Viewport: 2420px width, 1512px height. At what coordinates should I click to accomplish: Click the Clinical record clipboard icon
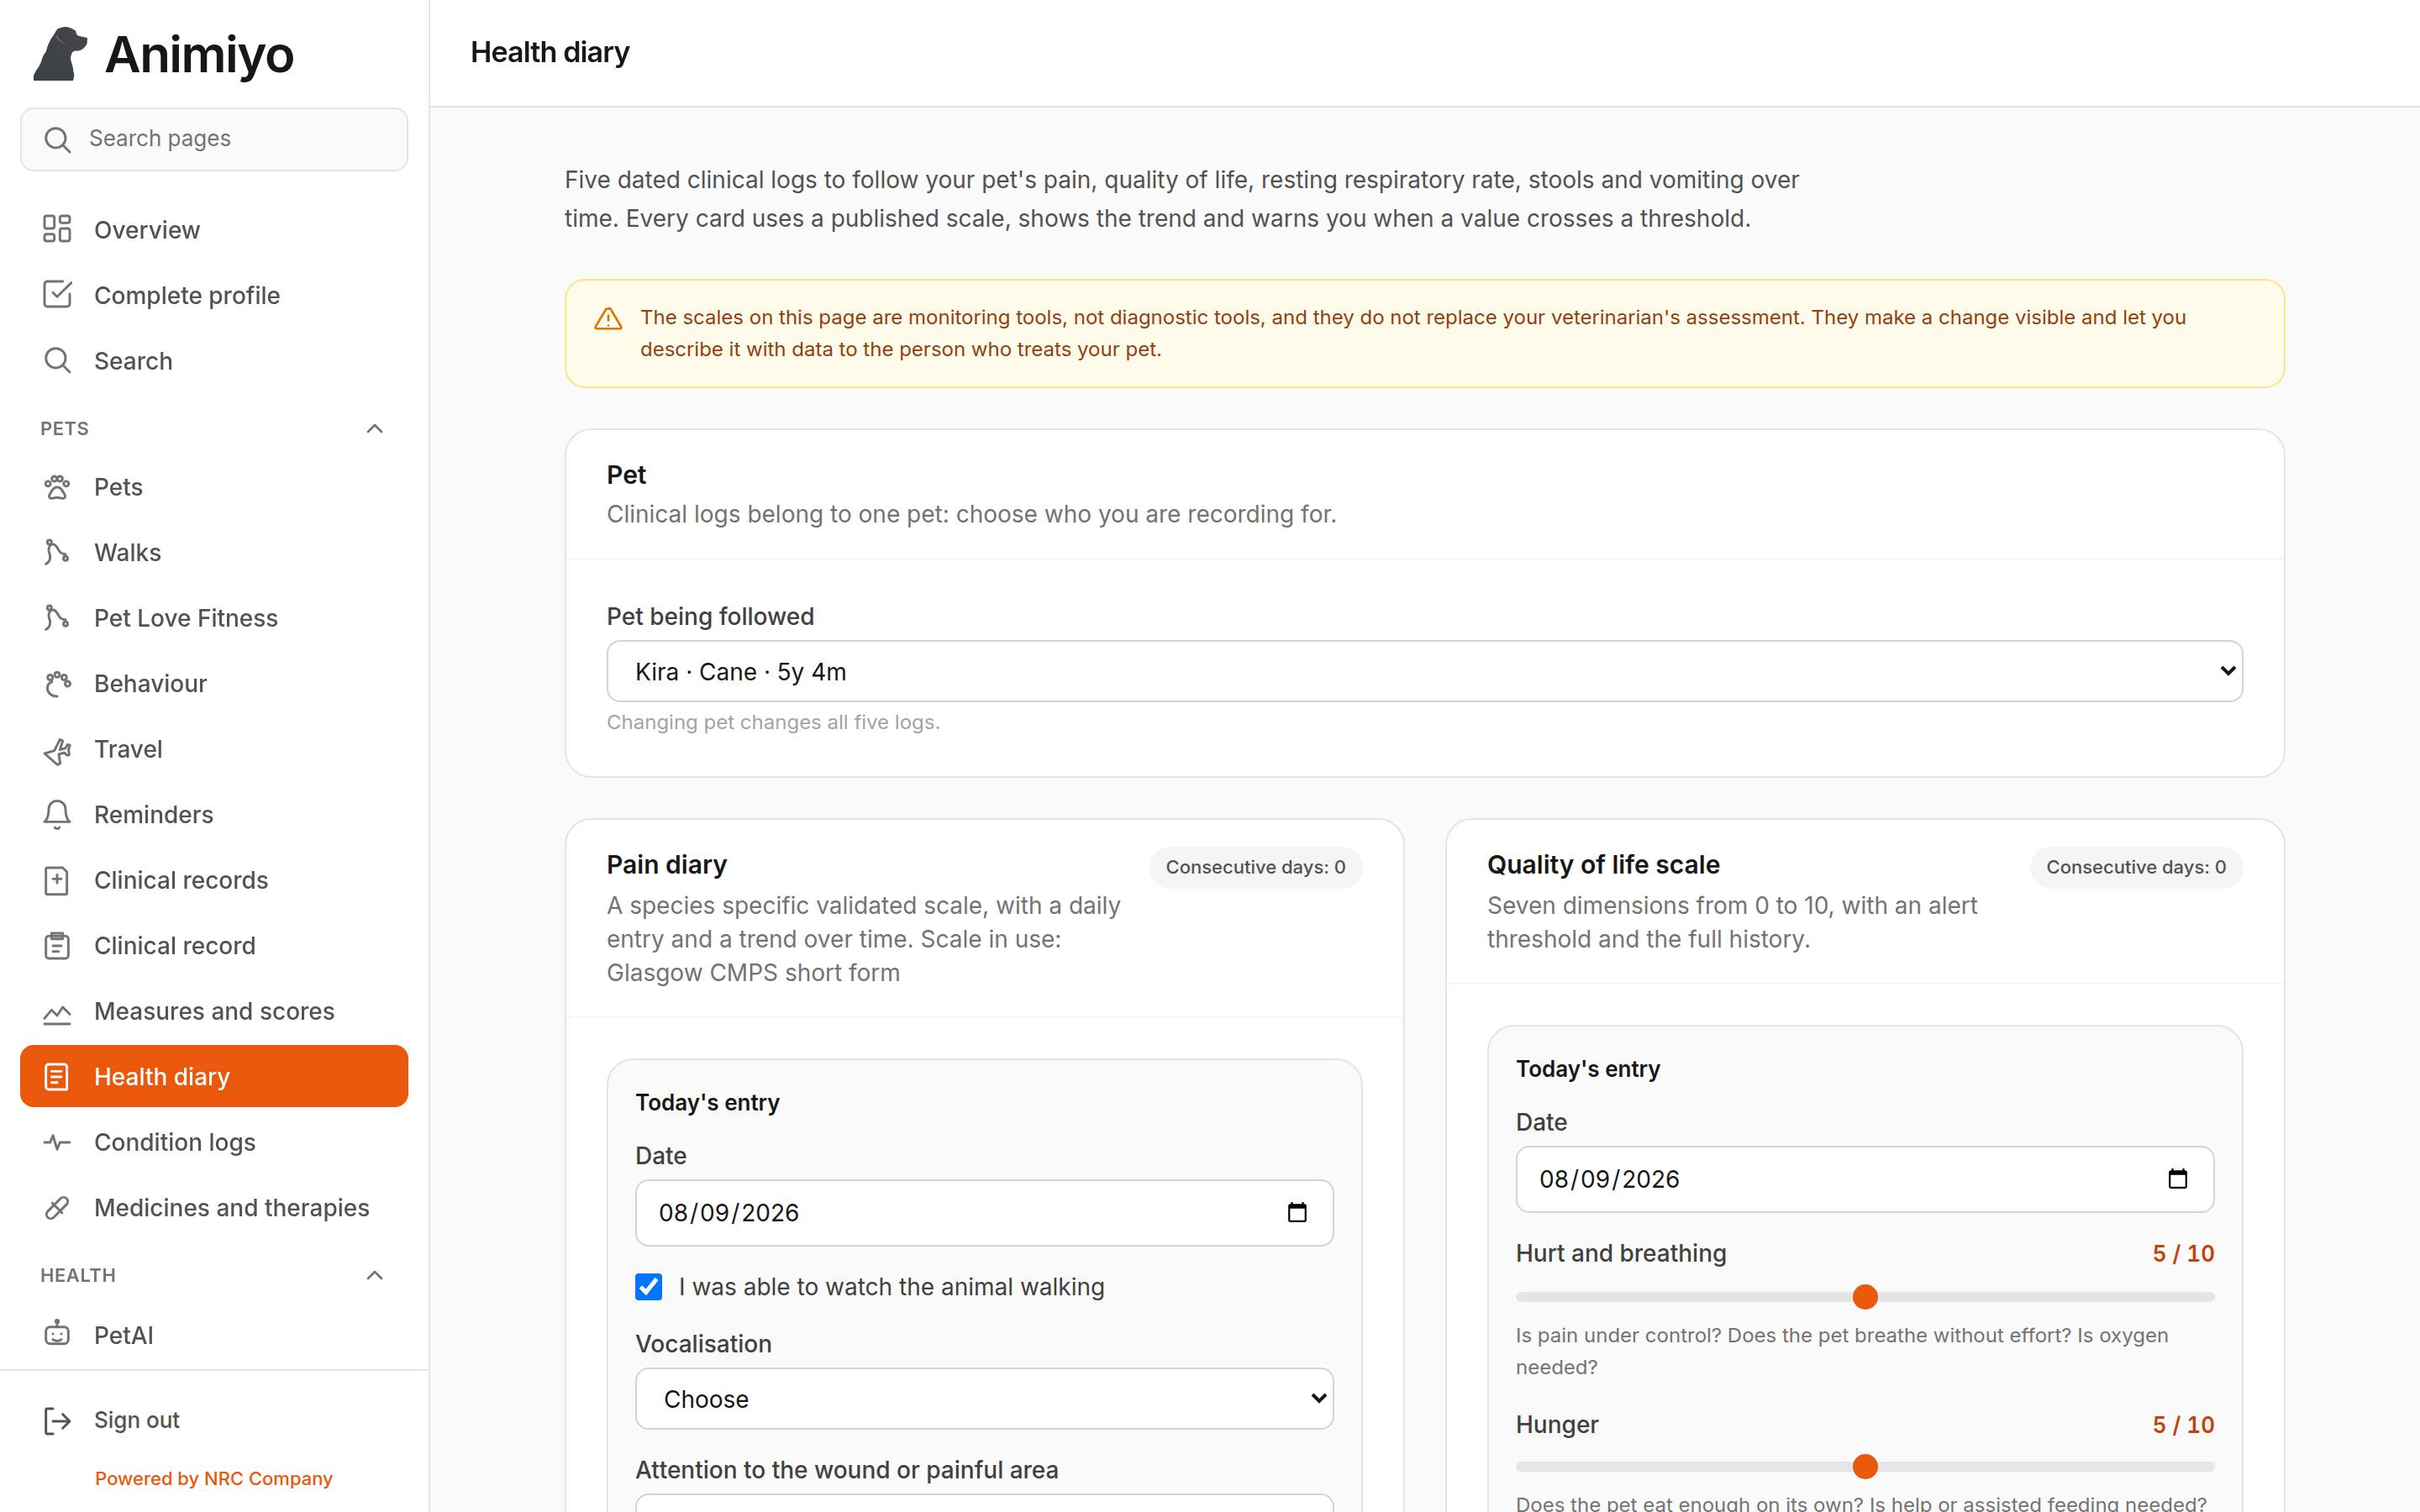(x=57, y=945)
